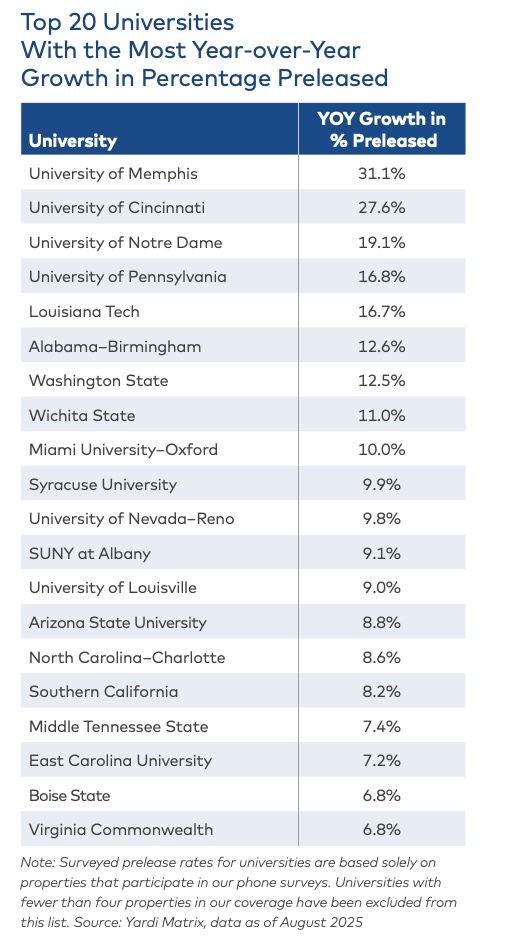
Task: Select the Virginia Commonwealth row
Action: (x=243, y=829)
